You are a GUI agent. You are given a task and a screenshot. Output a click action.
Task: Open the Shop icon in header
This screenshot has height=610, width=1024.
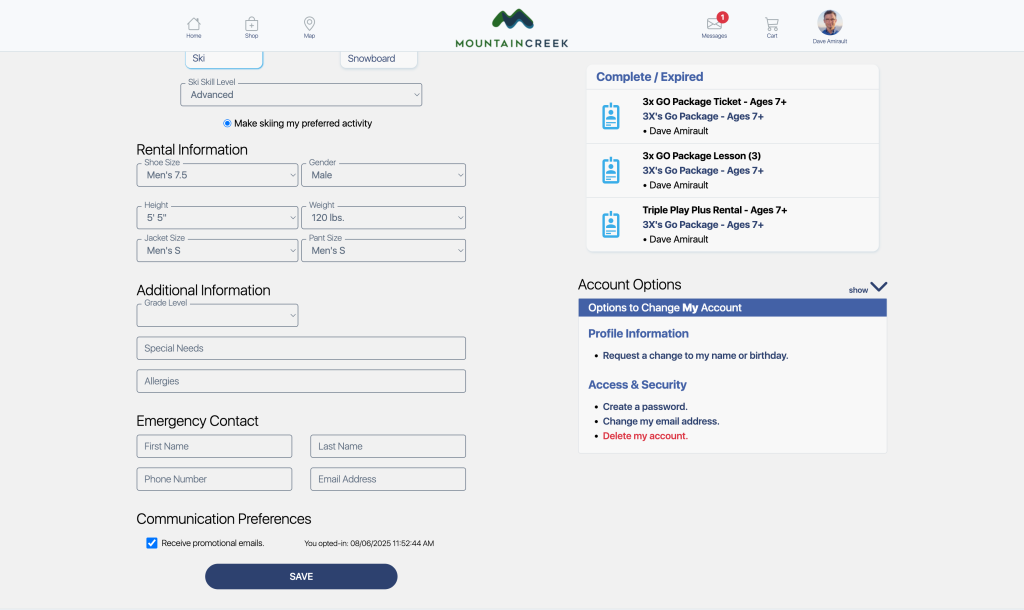click(x=251, y=24)
